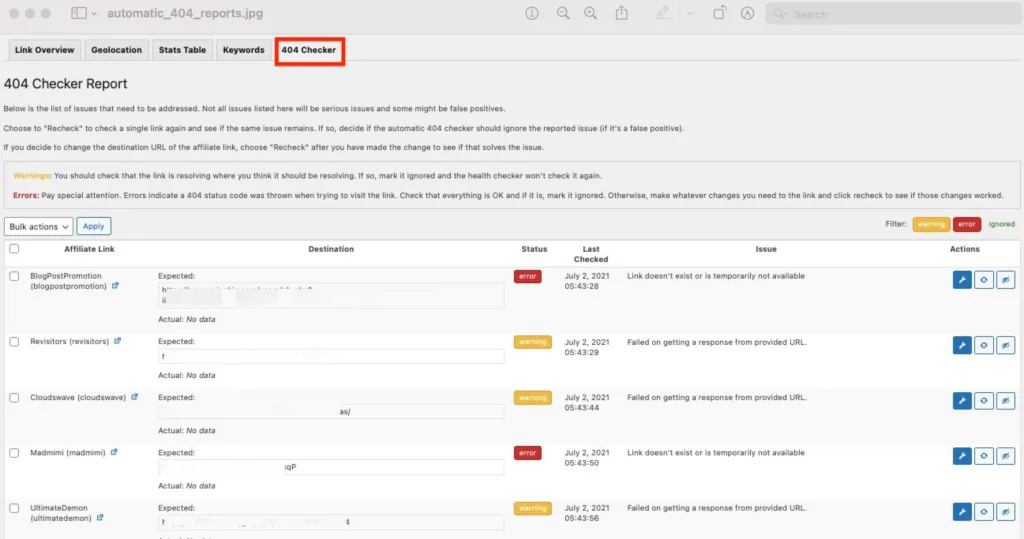Click the wrench edit icon for Madmimi
Screen dimensions: 1024x539
[x=961, y=457]
